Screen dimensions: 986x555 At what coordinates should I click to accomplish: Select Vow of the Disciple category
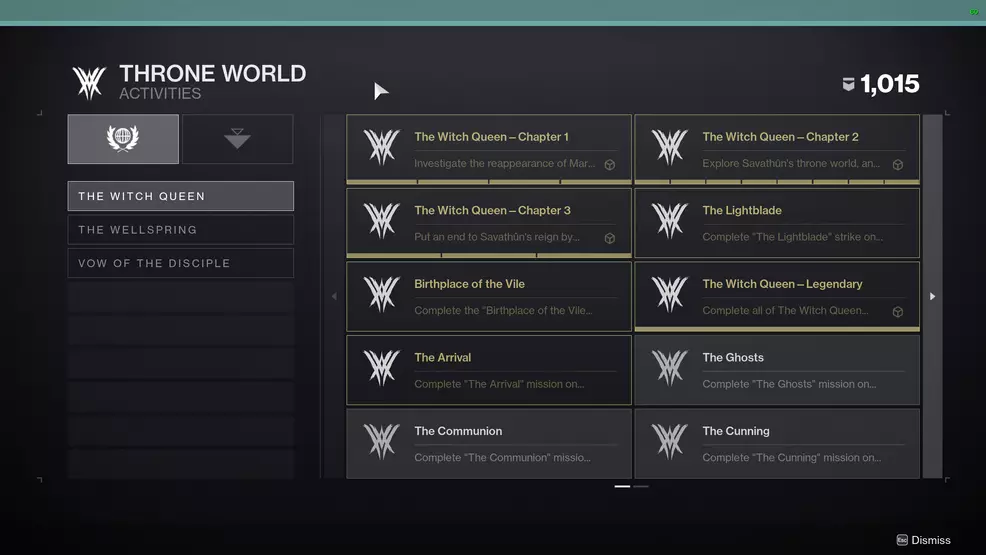tap(181, 263)
